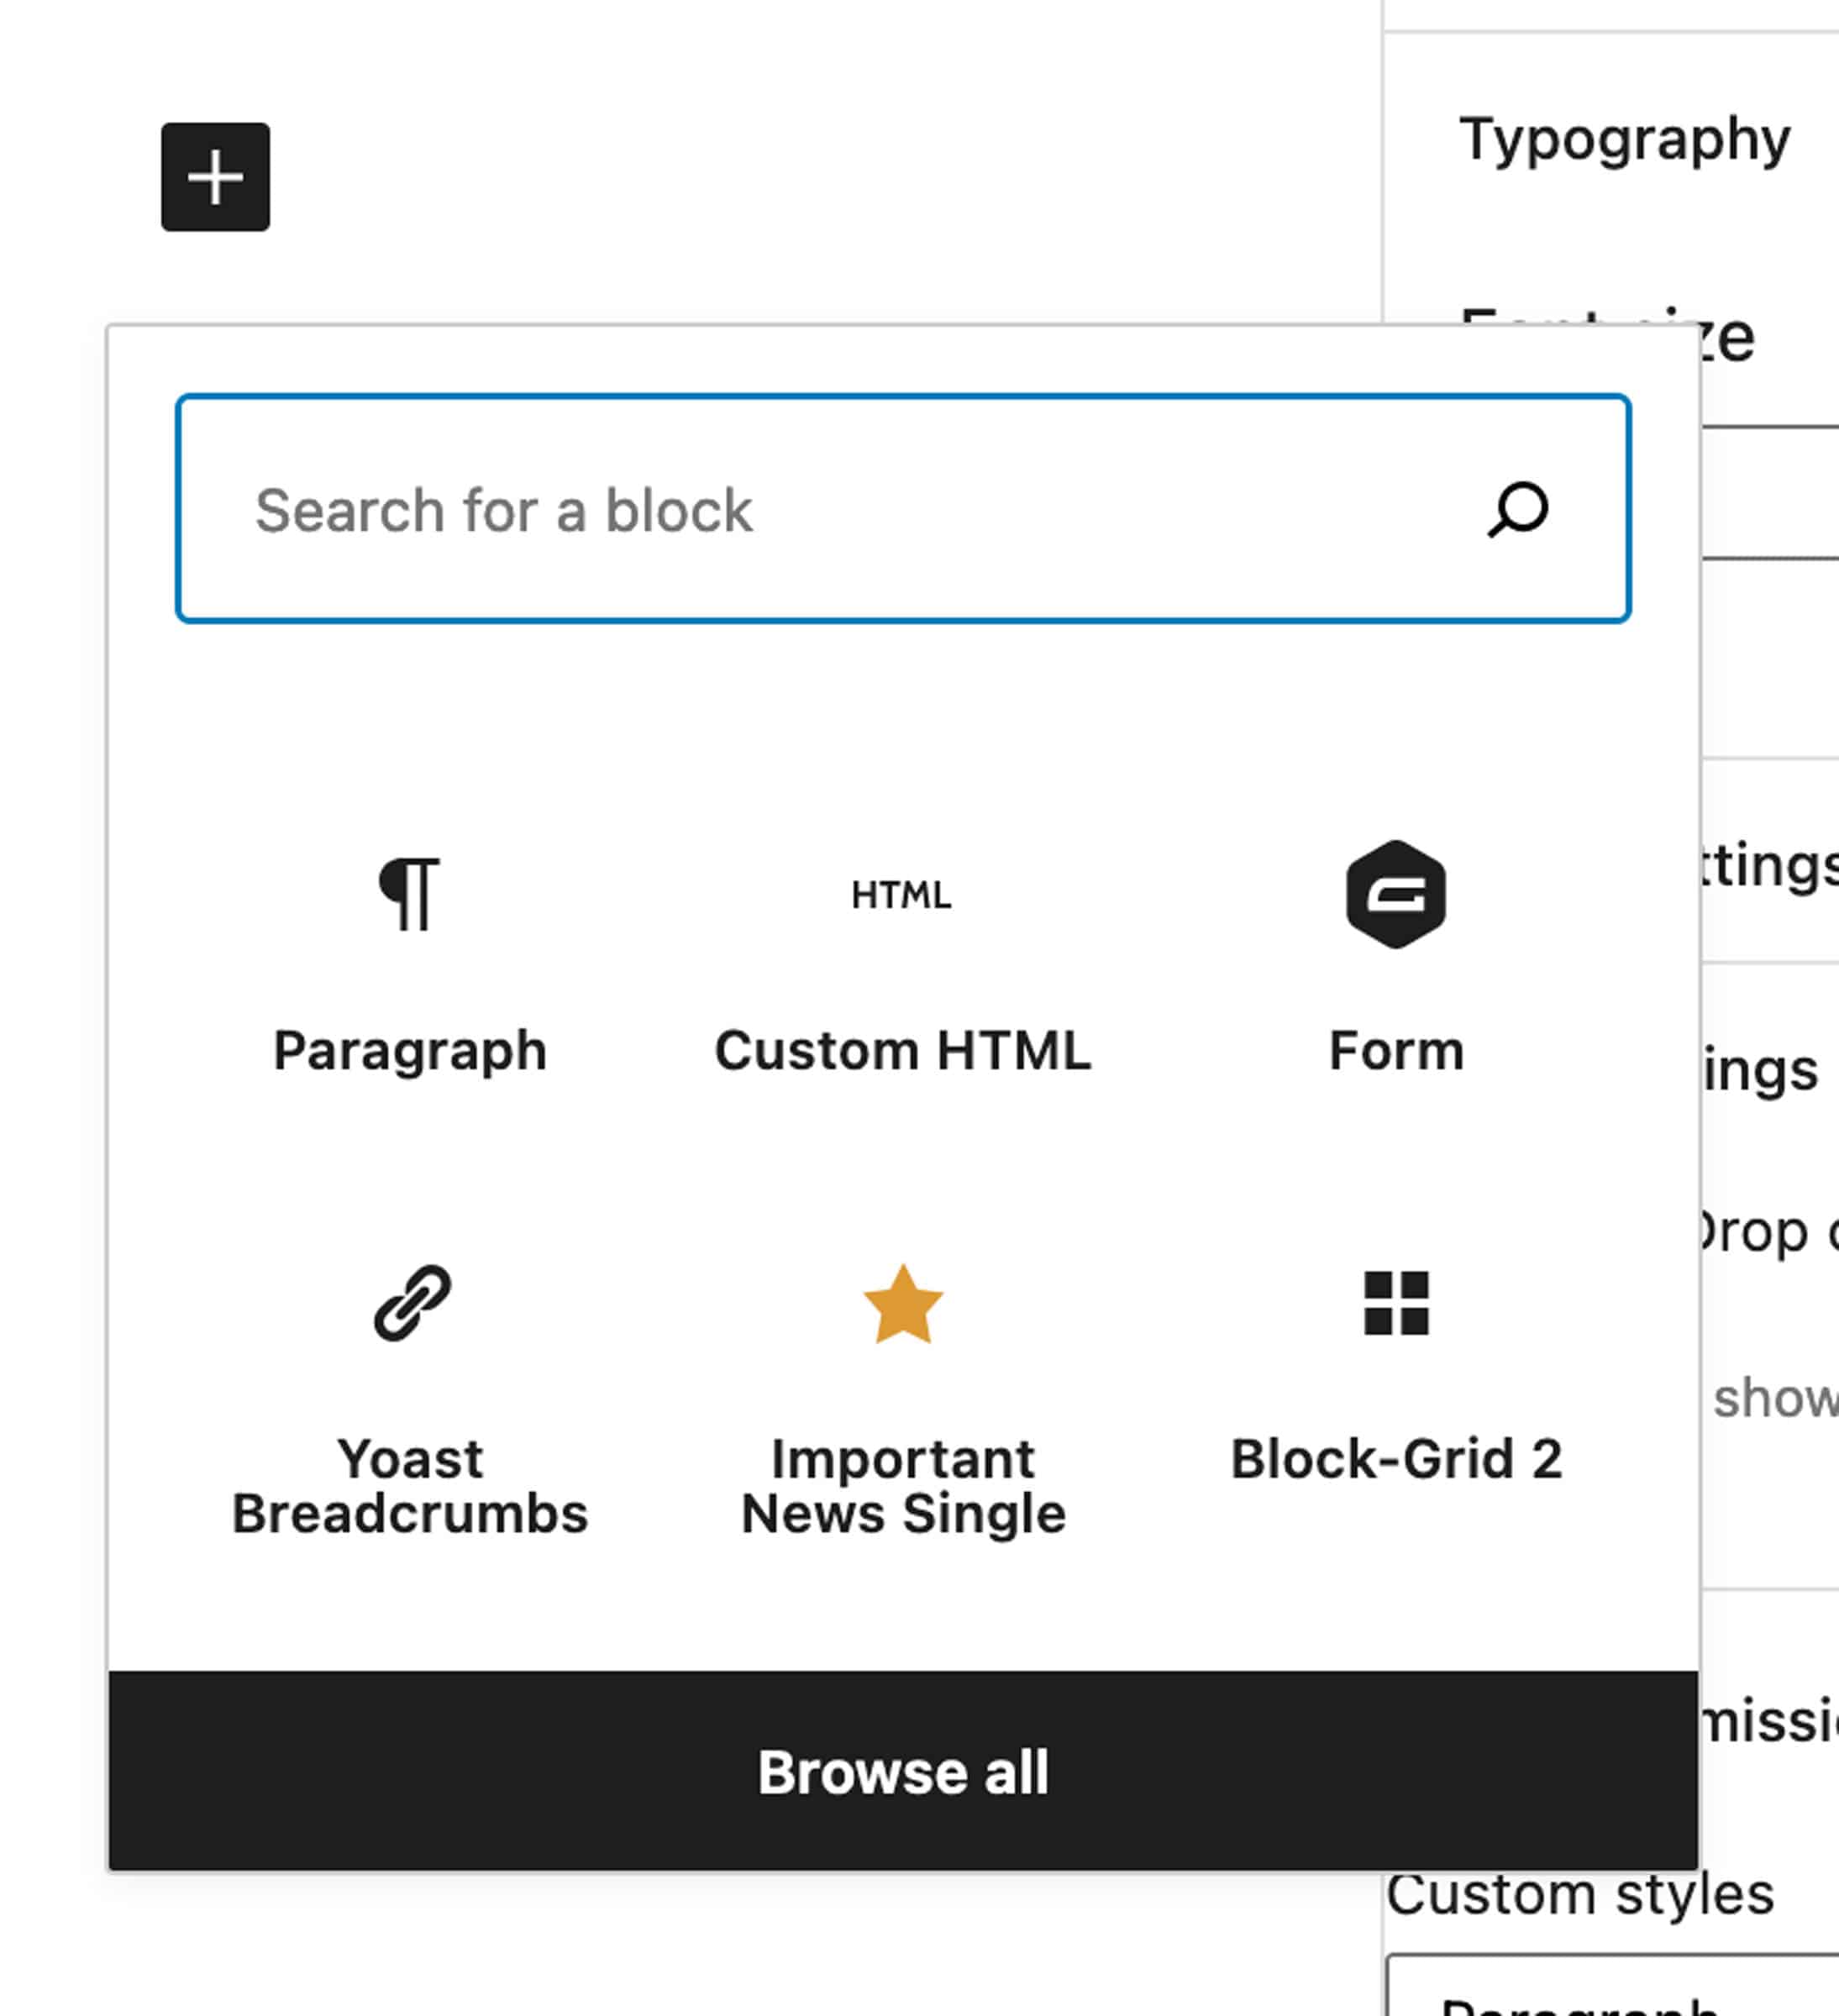
Task: Click the Block-Grid 2 label text
Action: [x=1396, y=1459]
